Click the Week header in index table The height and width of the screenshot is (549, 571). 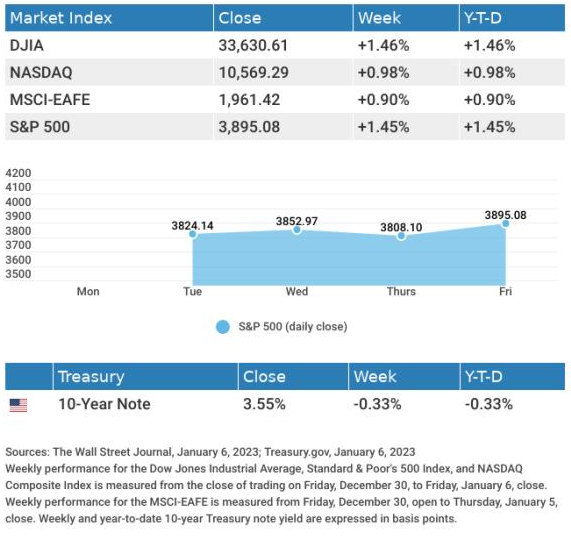coord(379,18)
